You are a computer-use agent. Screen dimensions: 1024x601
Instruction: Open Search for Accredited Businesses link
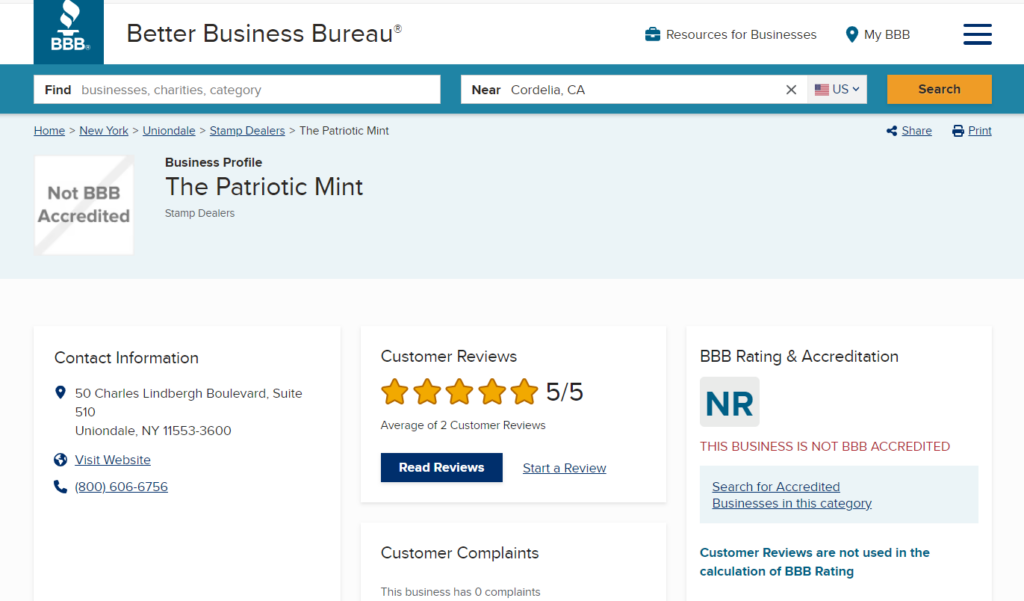(792, 495)
